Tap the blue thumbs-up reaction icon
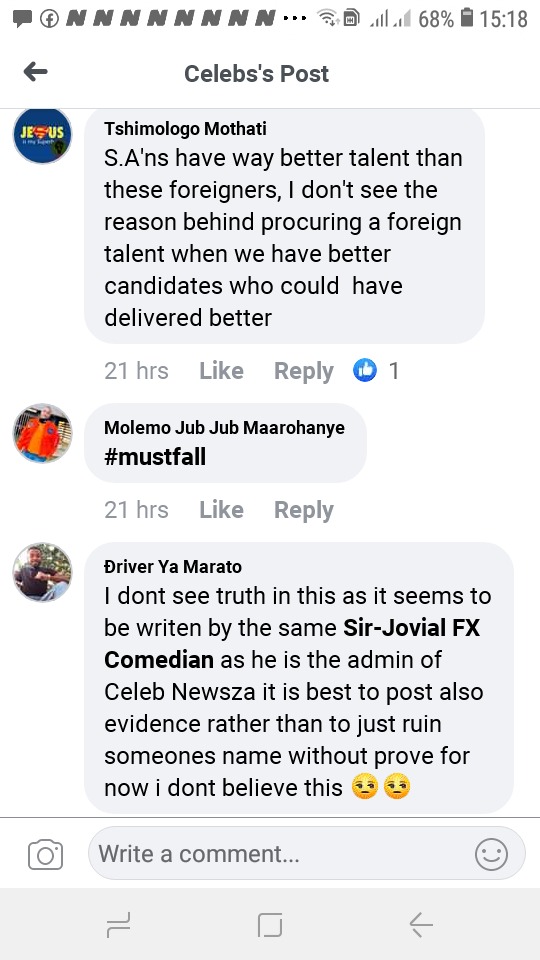 pos(365,370)
